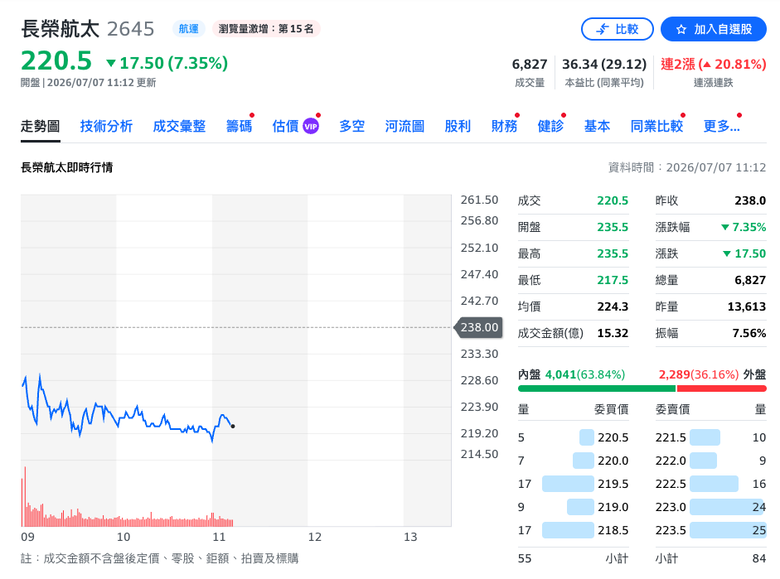Select the 多空 tab
This screenshot has height=579, width=780.
(352, 126)
